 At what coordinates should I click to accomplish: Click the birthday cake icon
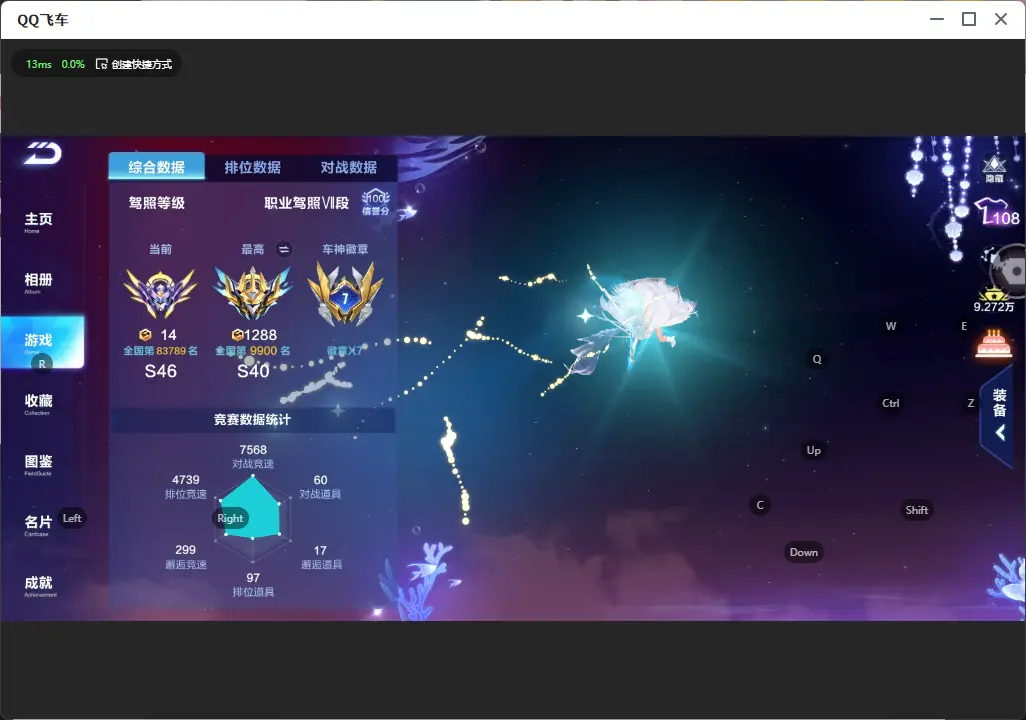click(993, 343)
